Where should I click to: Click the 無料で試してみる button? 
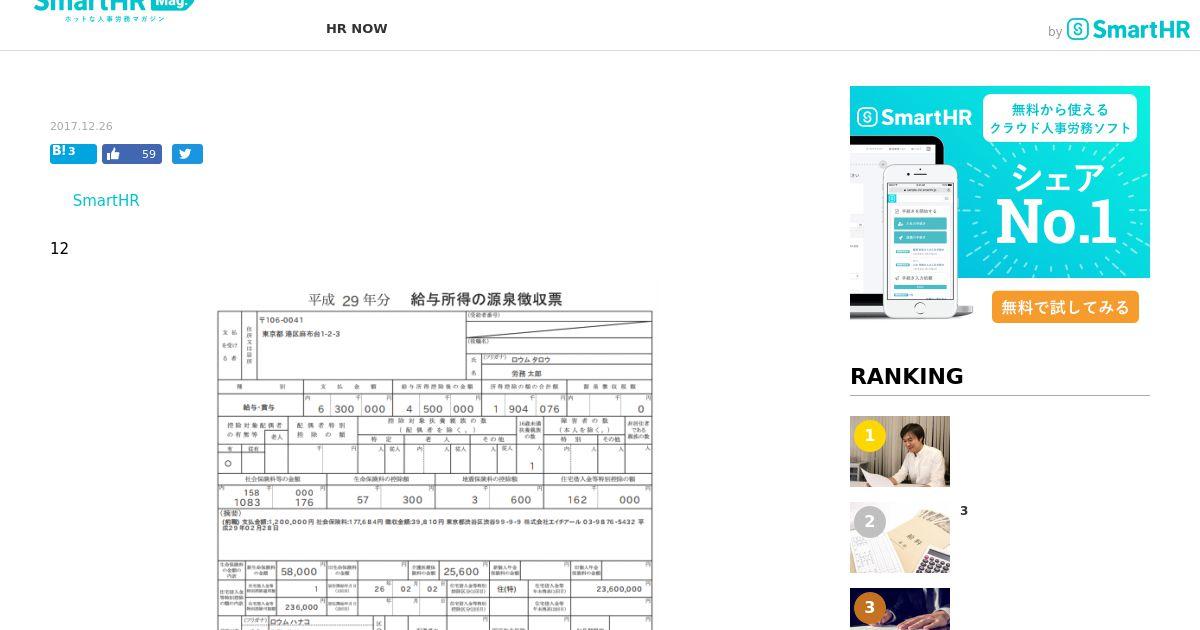click(1065, 307)
